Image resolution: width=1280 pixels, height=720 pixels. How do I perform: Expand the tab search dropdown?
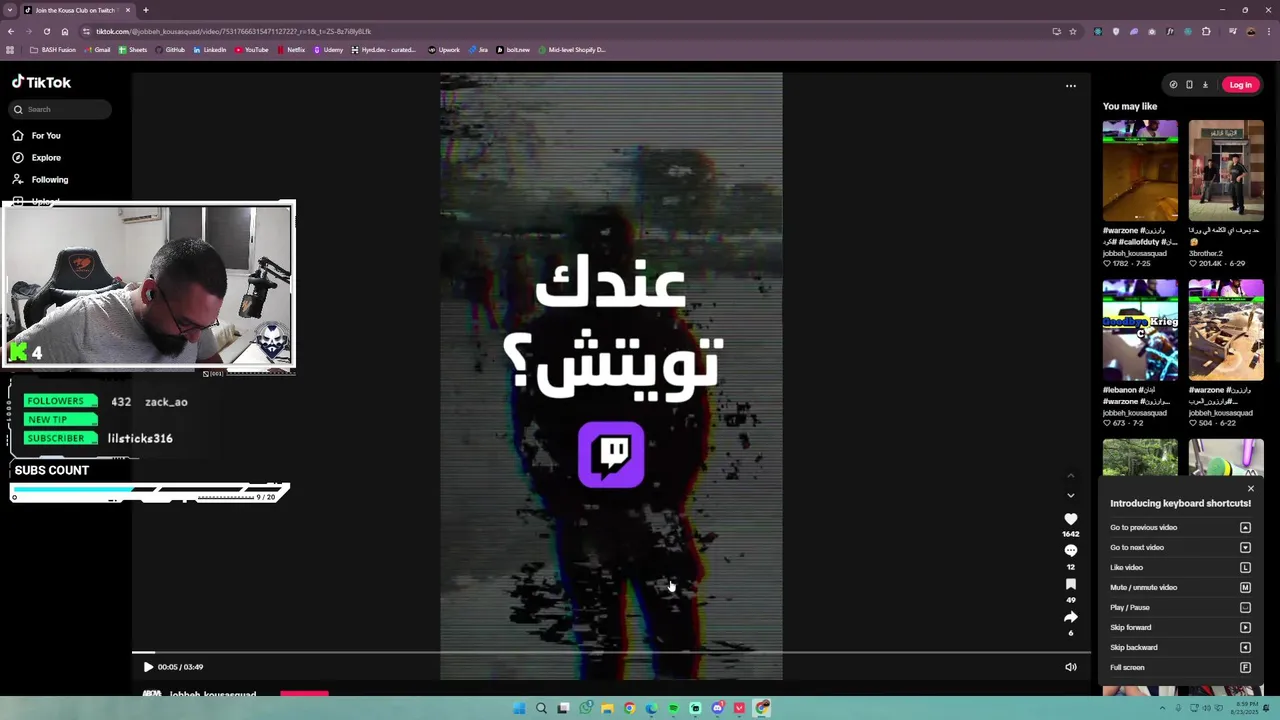point(9,10)
